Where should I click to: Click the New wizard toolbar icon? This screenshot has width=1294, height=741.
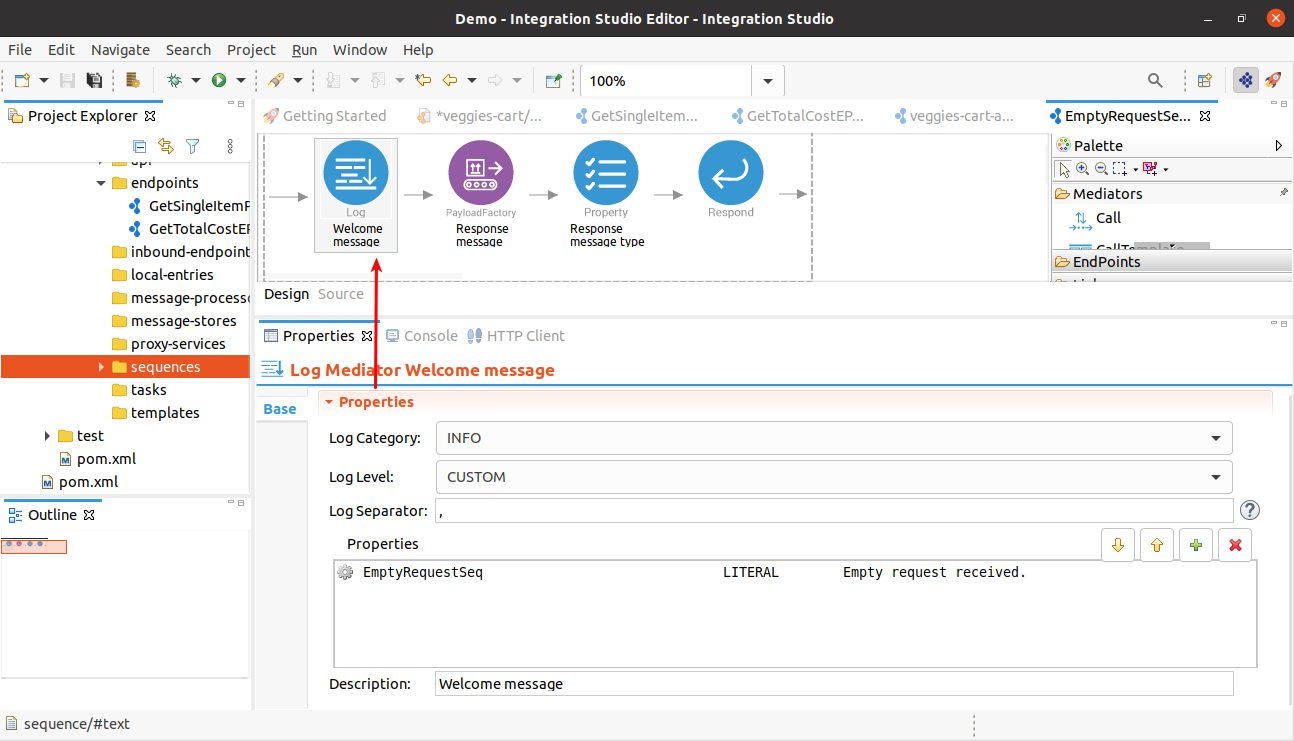tap(22, 81)
